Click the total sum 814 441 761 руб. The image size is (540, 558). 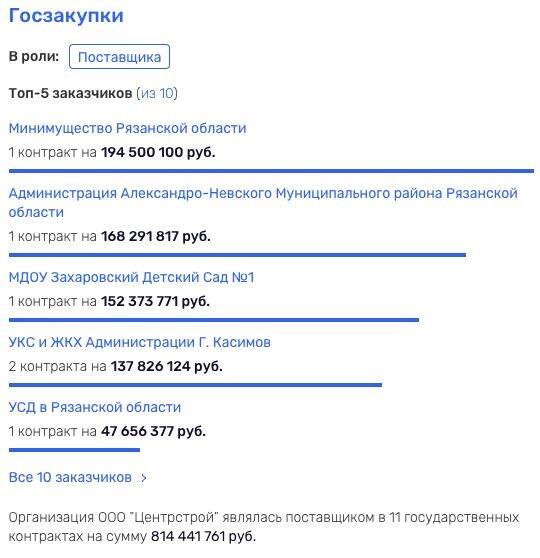pos(204,536)
